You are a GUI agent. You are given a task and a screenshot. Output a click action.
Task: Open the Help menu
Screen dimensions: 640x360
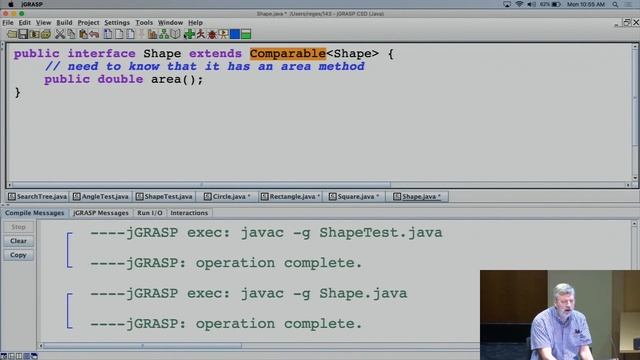[195, 22]
